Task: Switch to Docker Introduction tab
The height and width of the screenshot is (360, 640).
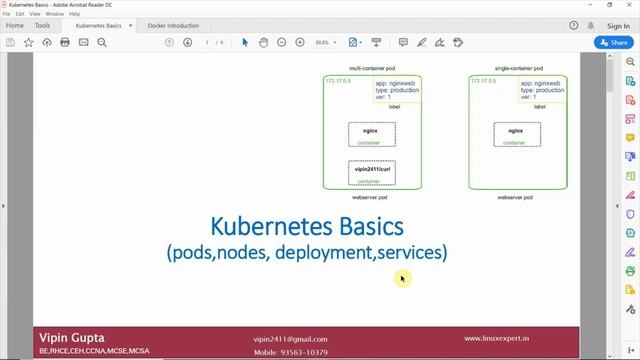Action: (x=173, y=25)
